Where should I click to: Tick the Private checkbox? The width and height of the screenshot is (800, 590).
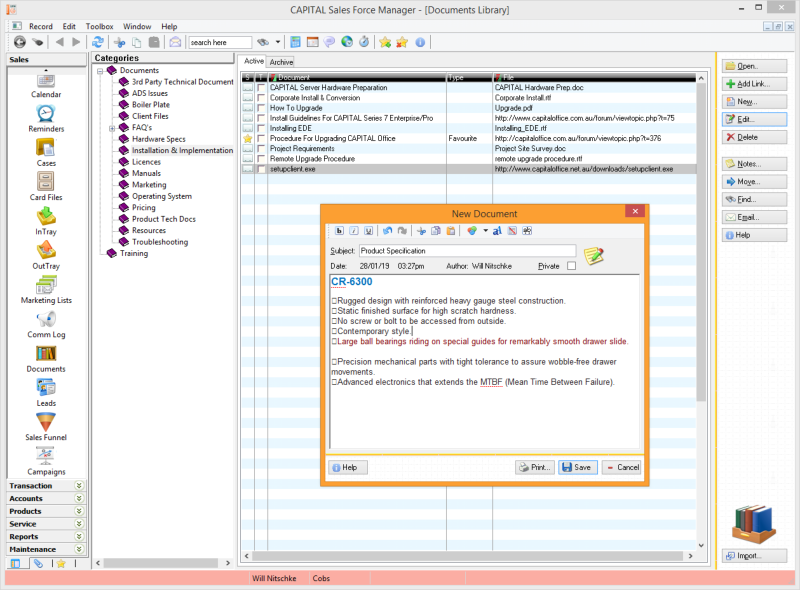click(571, 266)
